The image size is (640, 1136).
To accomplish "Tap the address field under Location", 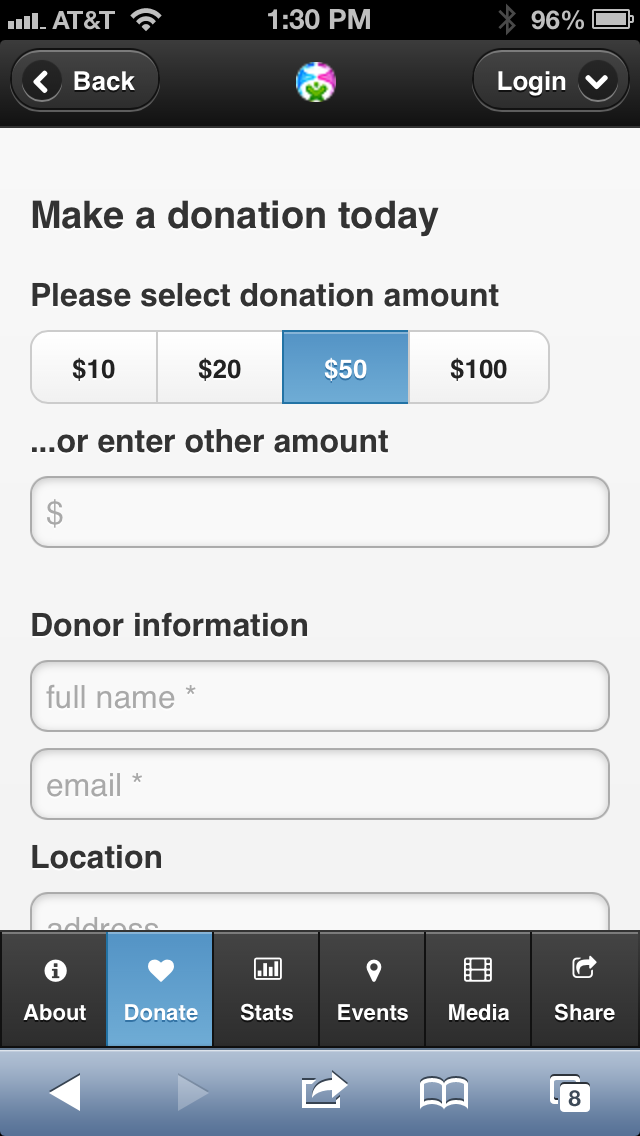I will (x=320, y=916).
